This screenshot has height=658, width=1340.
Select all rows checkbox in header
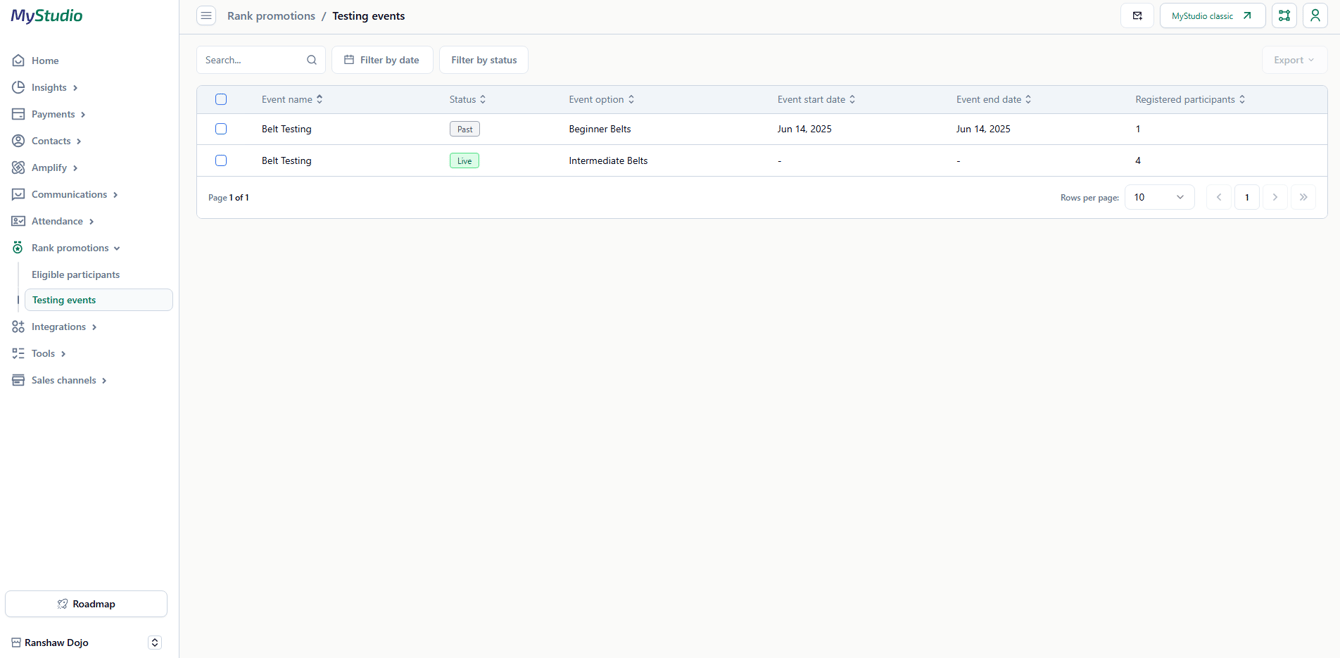point(221,100)
